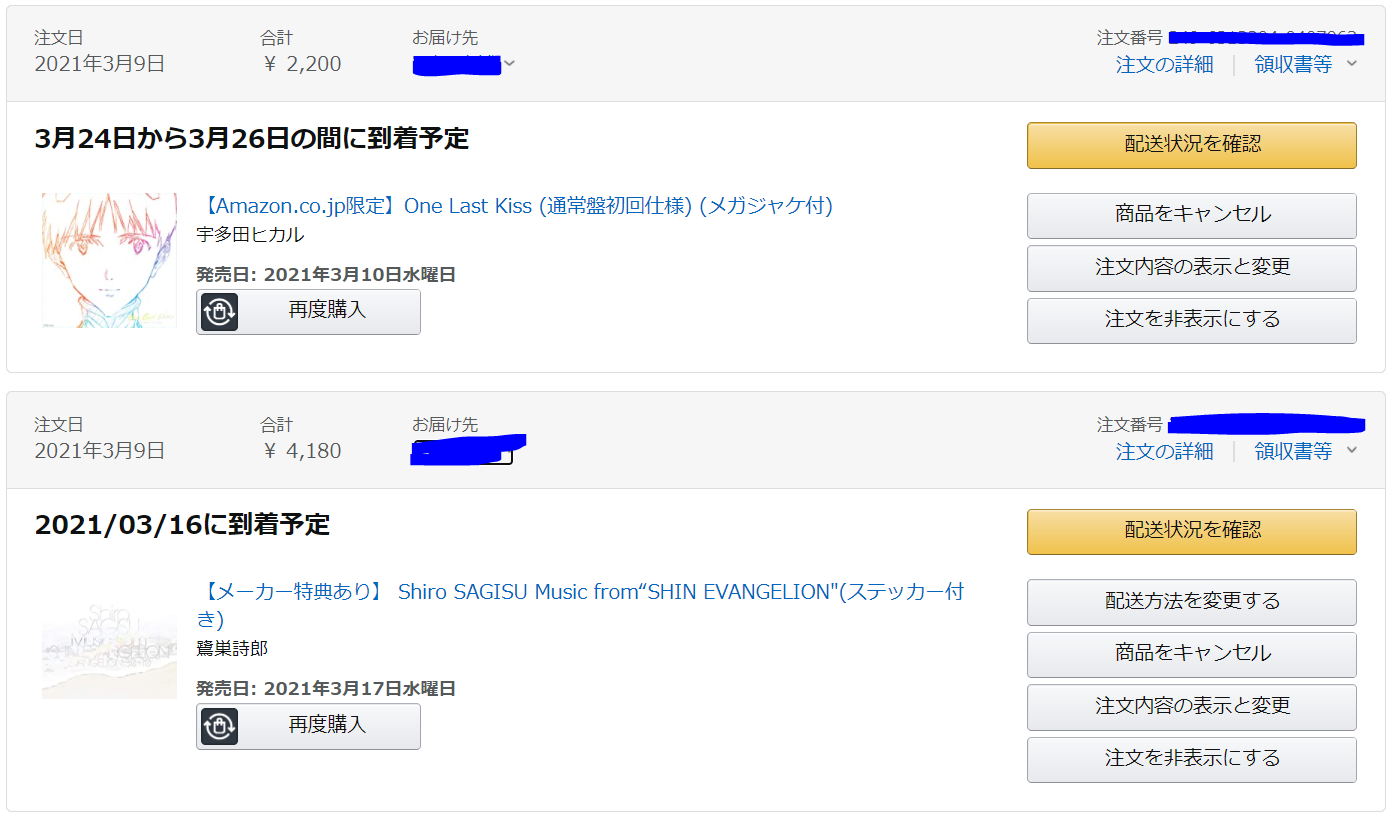This screenshot has width=1399, height=823.
Task: Expand the delivery address dropdown of the ¥2,200 order
Action: [x=510, y=64]
